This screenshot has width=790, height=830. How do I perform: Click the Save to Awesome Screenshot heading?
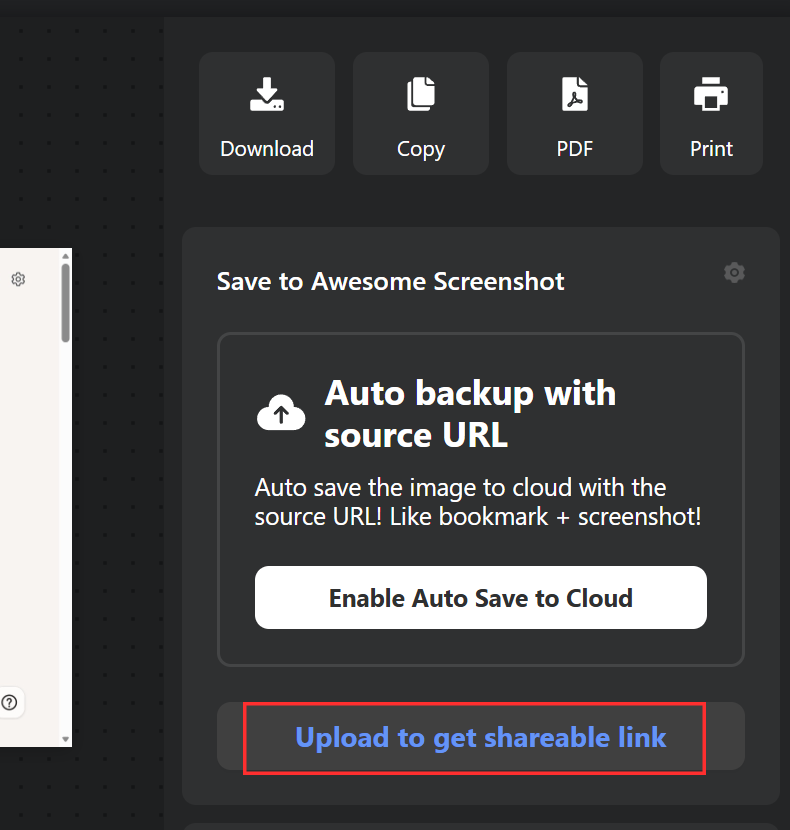tap(390, 282)
